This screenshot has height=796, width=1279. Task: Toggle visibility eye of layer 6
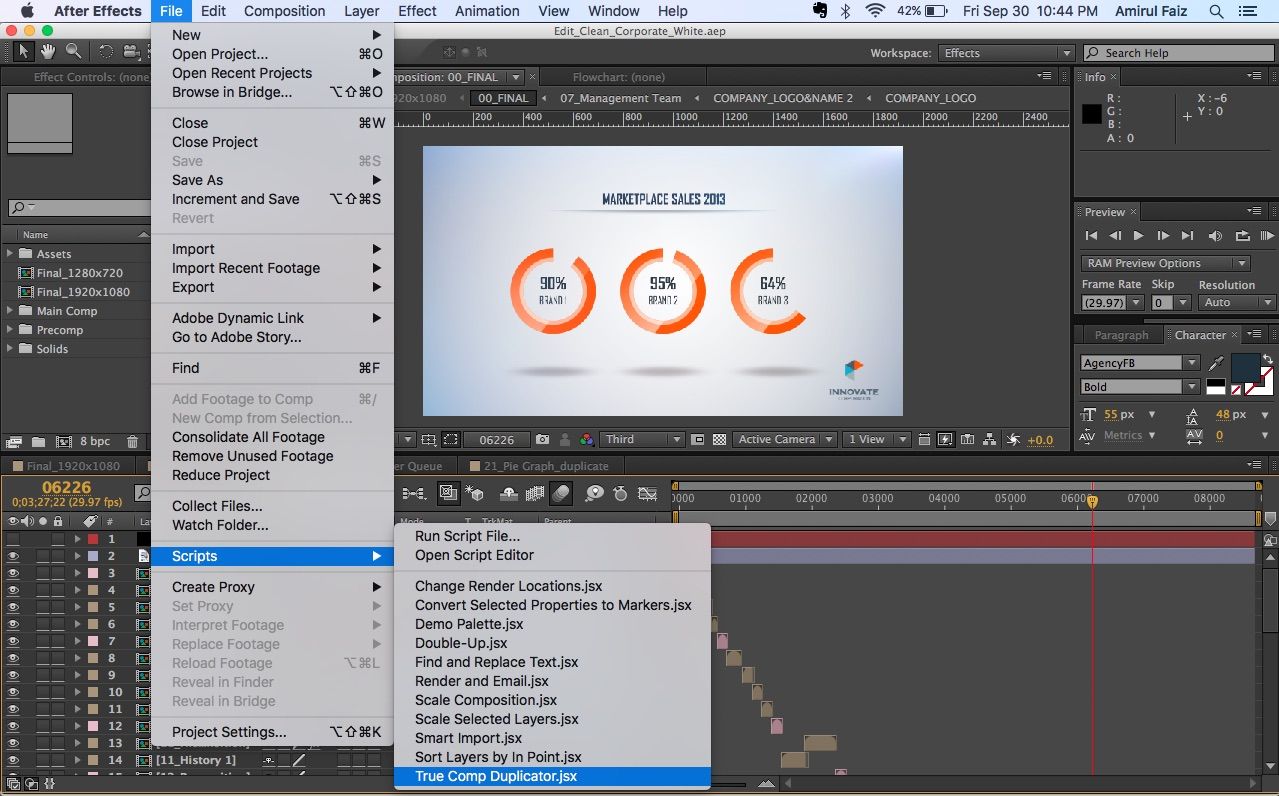pos(14,624)
